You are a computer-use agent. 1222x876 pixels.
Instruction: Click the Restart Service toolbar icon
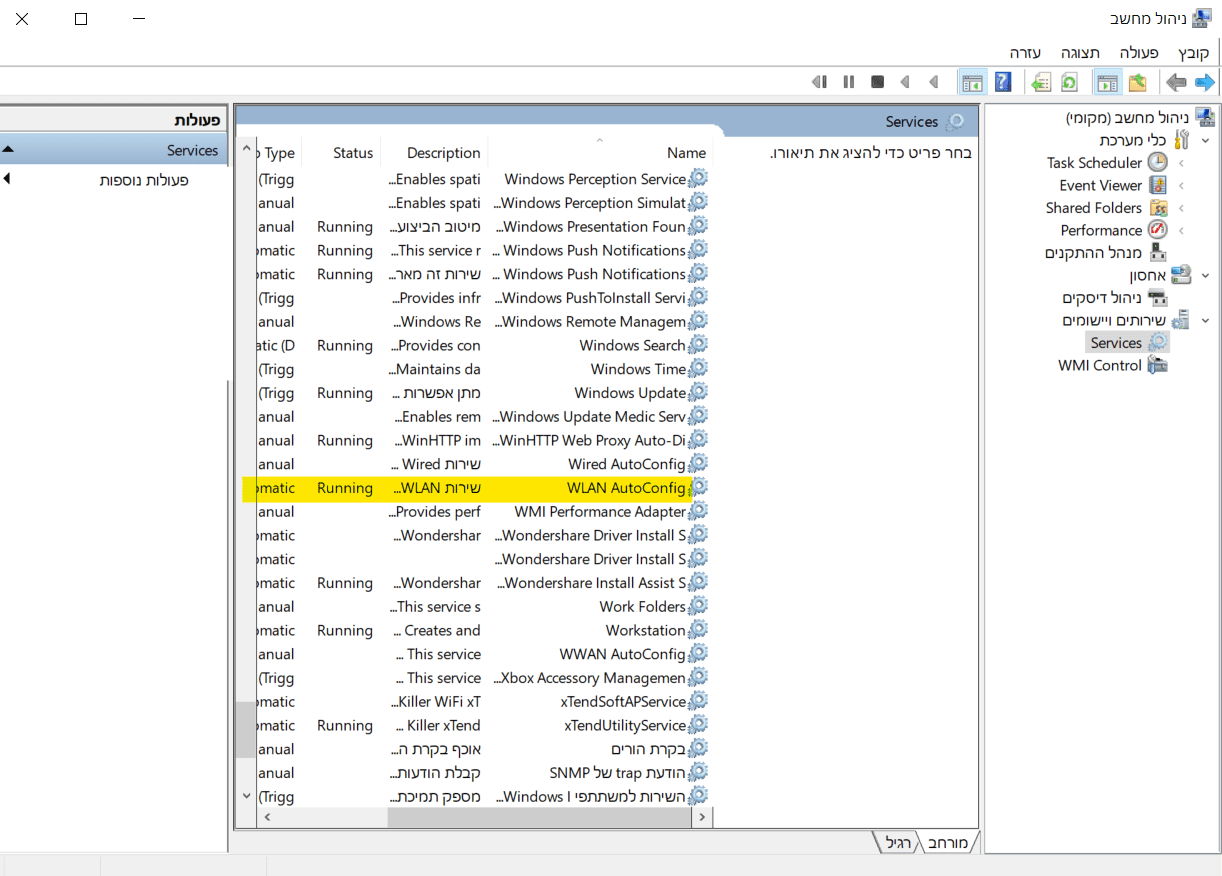tap(820, 82)
